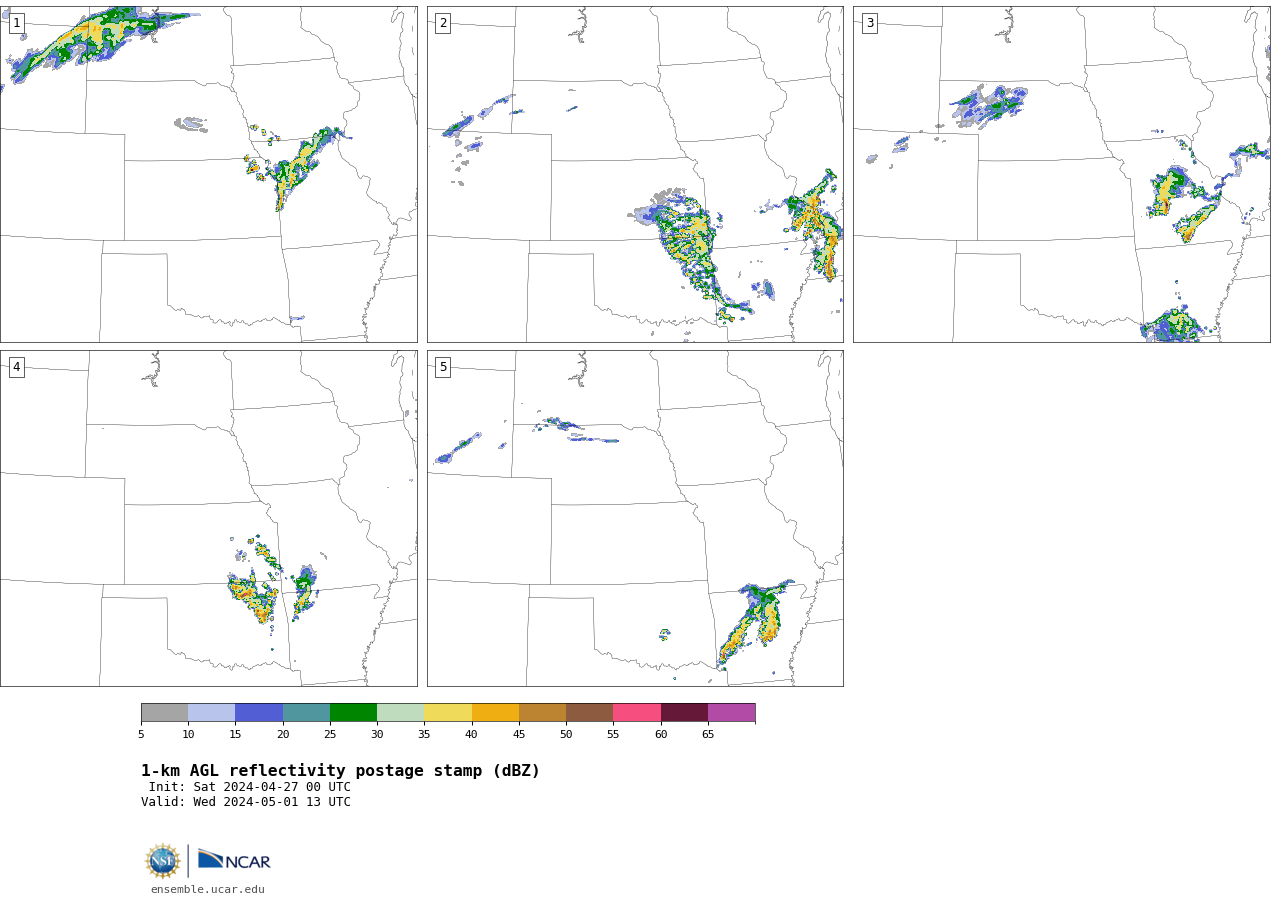1280x901 pixels.
Task: Click the panel number label 1
Action: point(16,23)
